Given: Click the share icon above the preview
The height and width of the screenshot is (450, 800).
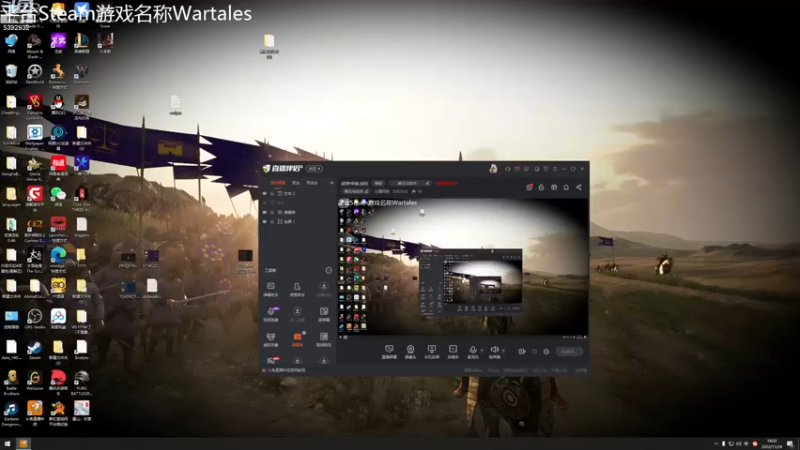Looking at the screenshot, I should pyautogui.click(x=579, y=187).
